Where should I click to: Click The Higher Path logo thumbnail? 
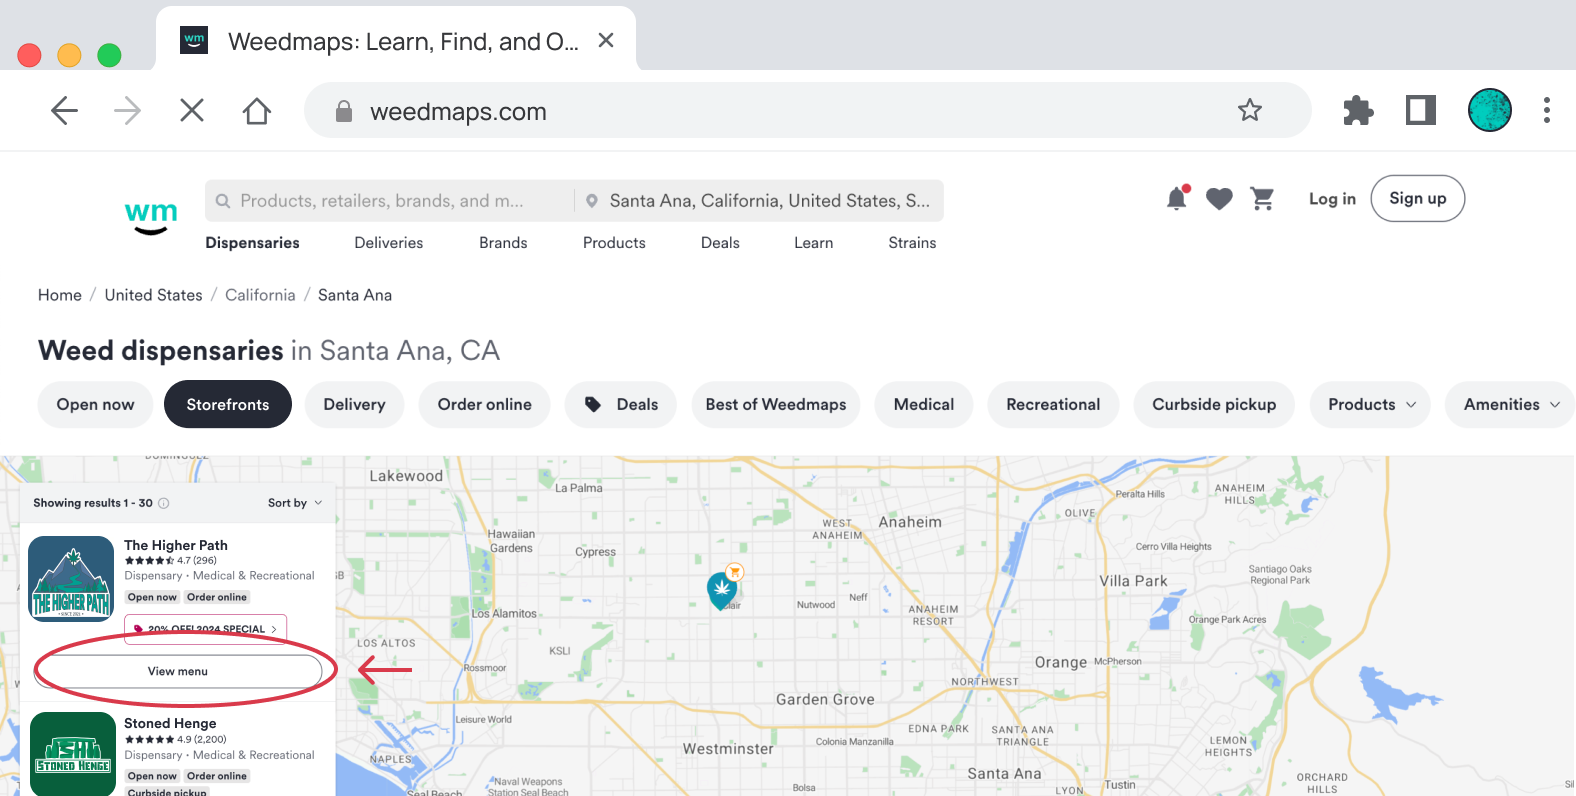click(x=71, y=578)
